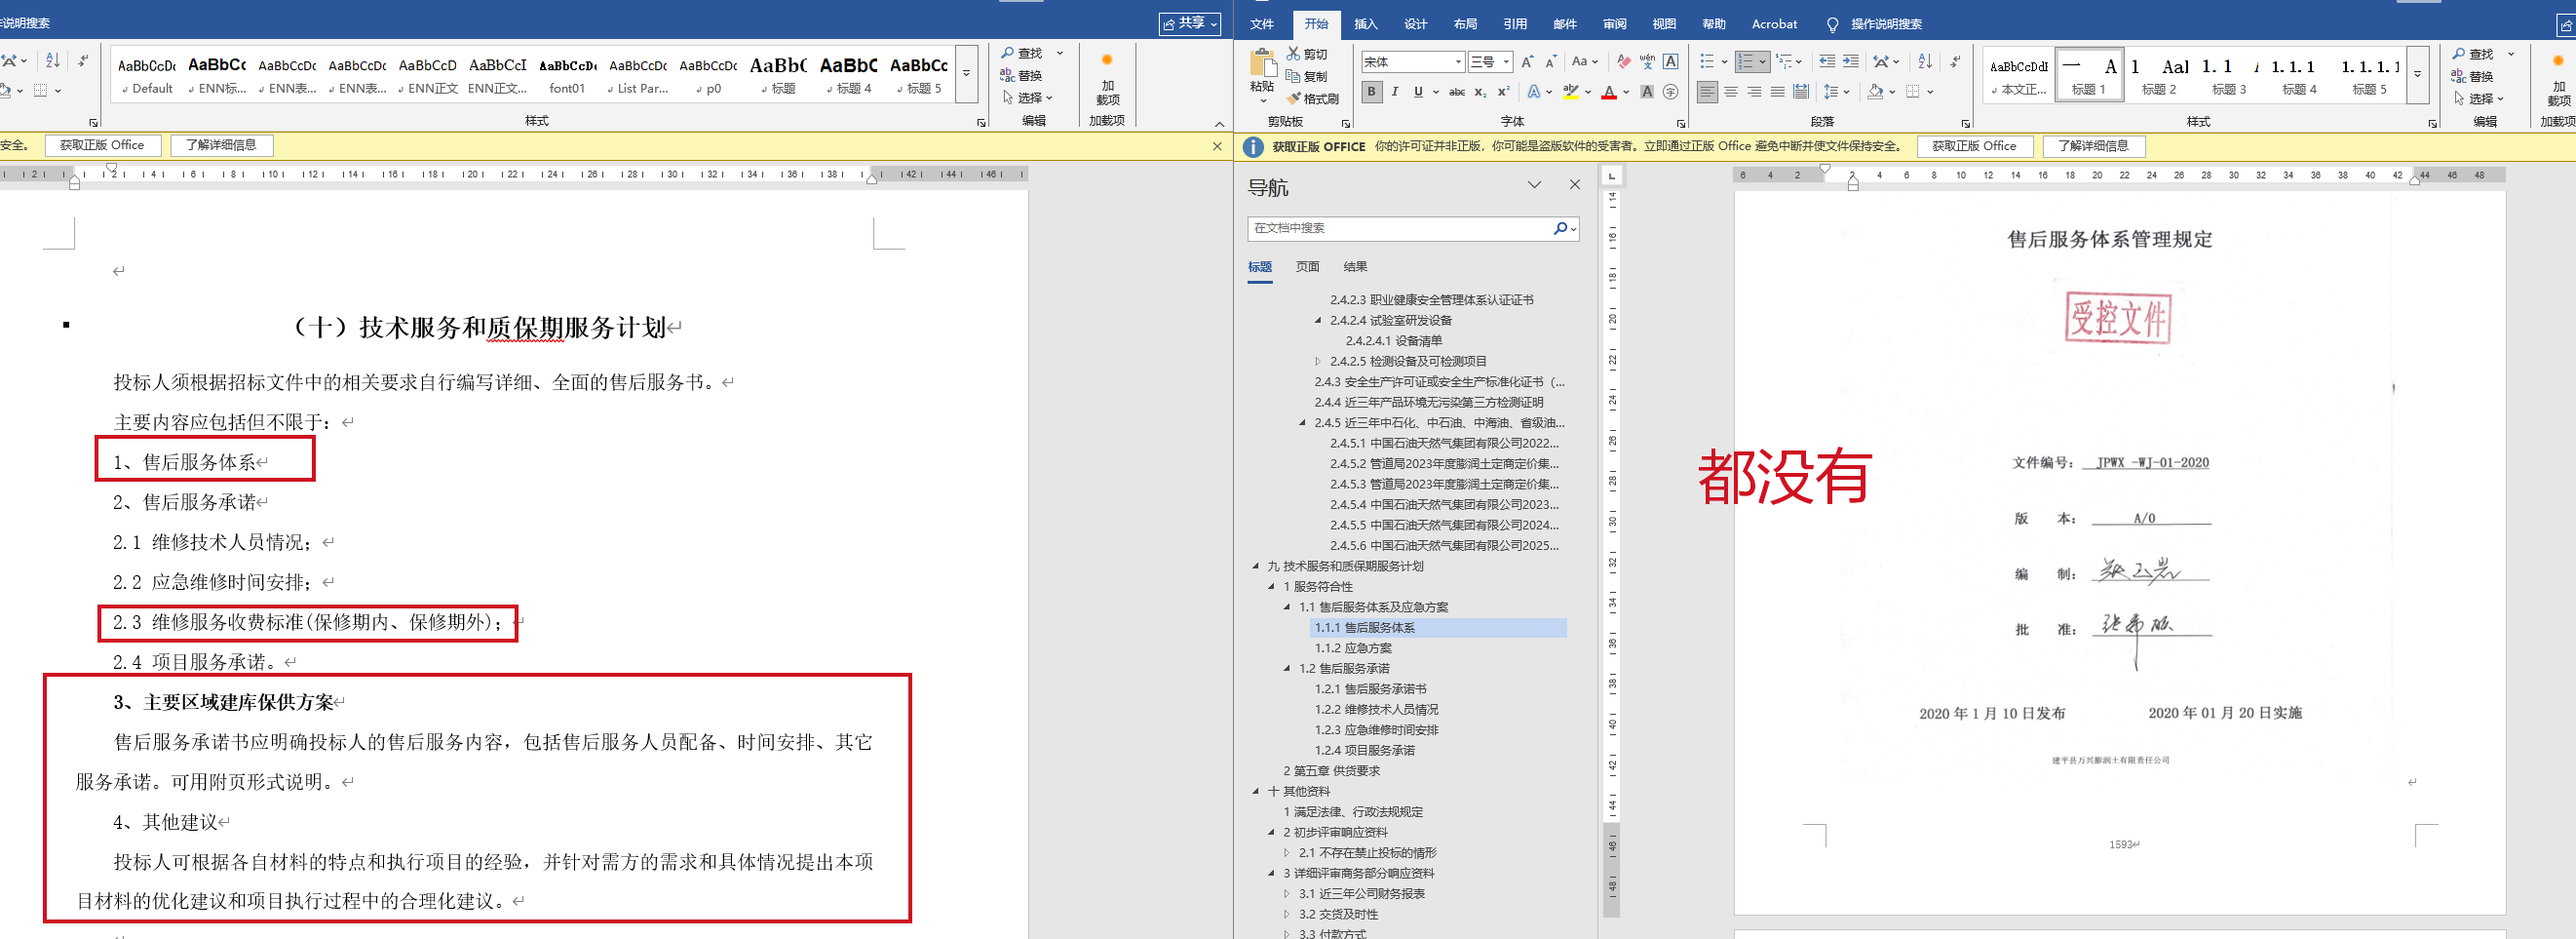Click the Cut scissors button in right window

(x=1307, y=54)
